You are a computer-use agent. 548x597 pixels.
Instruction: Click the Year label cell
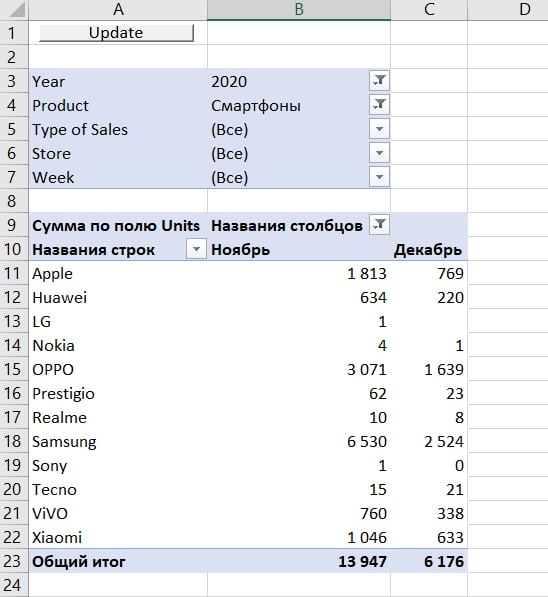[118, 81]
